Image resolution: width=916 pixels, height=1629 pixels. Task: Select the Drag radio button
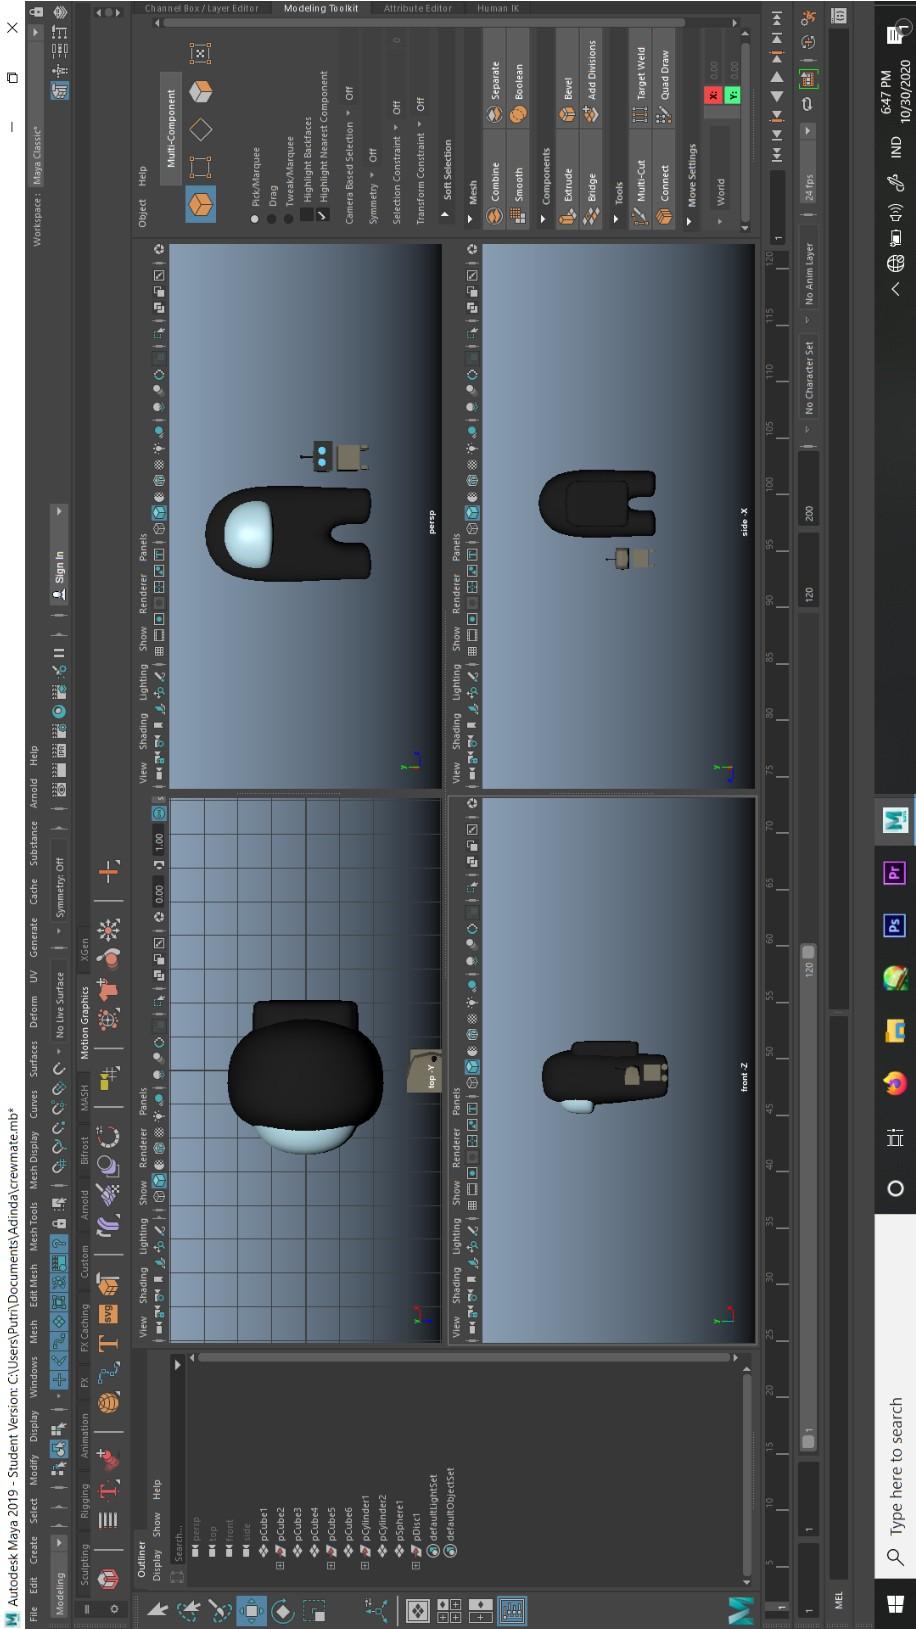click(272, 218)
